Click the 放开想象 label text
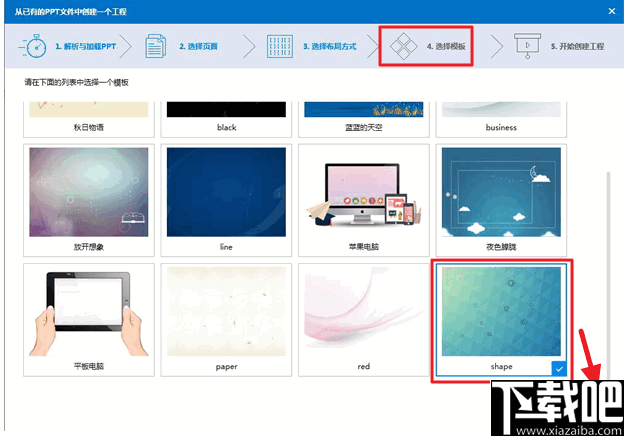Screen dimensions: 626x436 tap(89, 247)
